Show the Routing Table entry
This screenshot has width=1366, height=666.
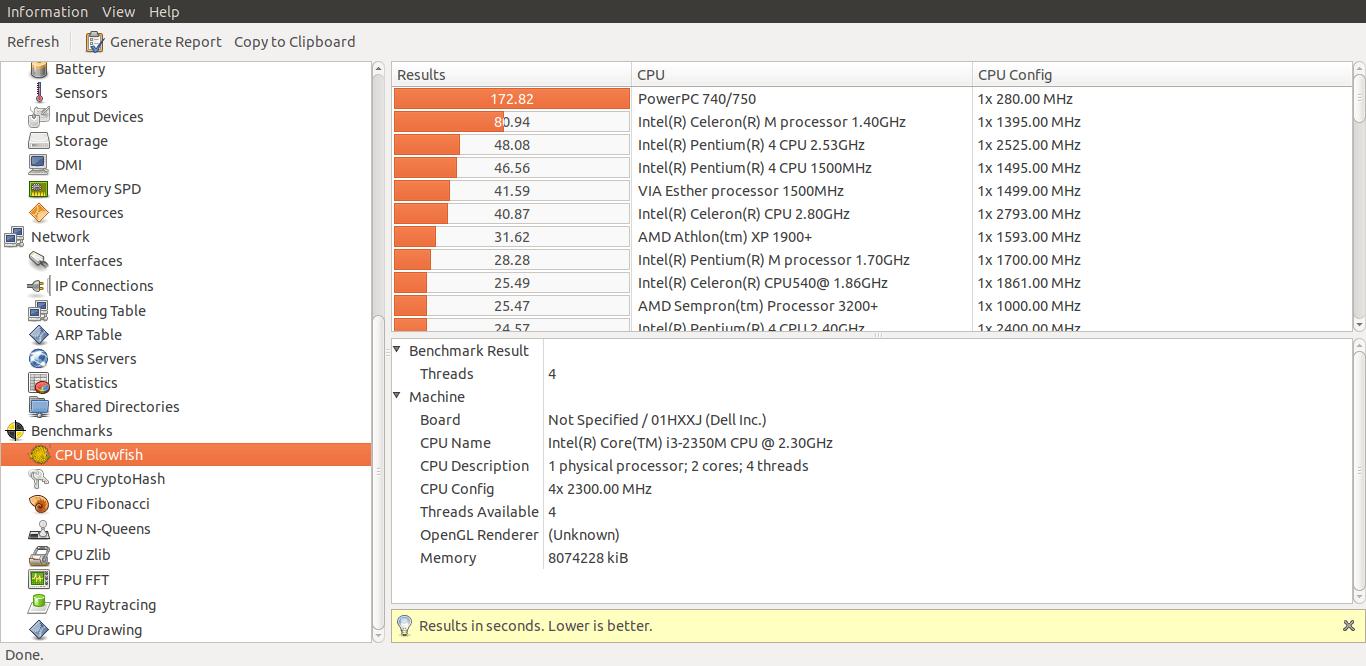click(101, 310)
